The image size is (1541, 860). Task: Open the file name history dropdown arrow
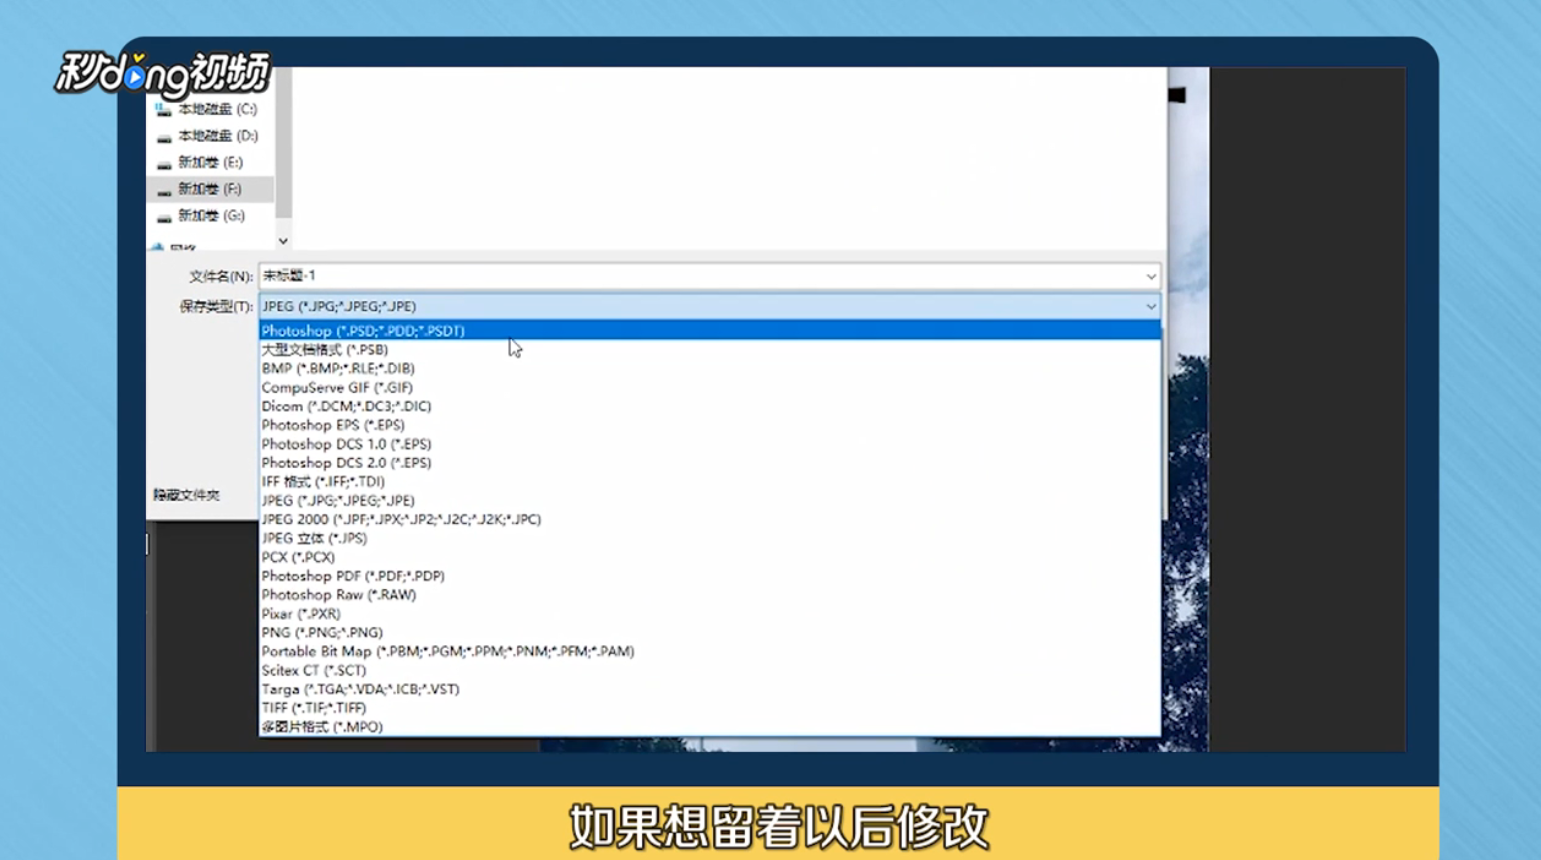pyautogui.click(x=1151, y=276)
